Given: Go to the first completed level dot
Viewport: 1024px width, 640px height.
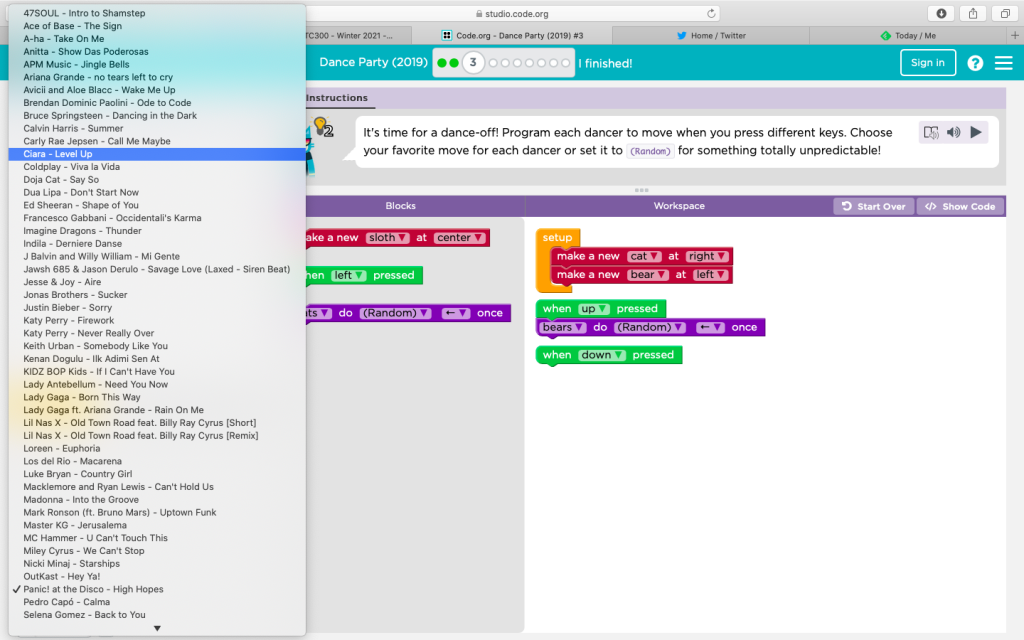Looking at the screenshot, I should [442, 63].
